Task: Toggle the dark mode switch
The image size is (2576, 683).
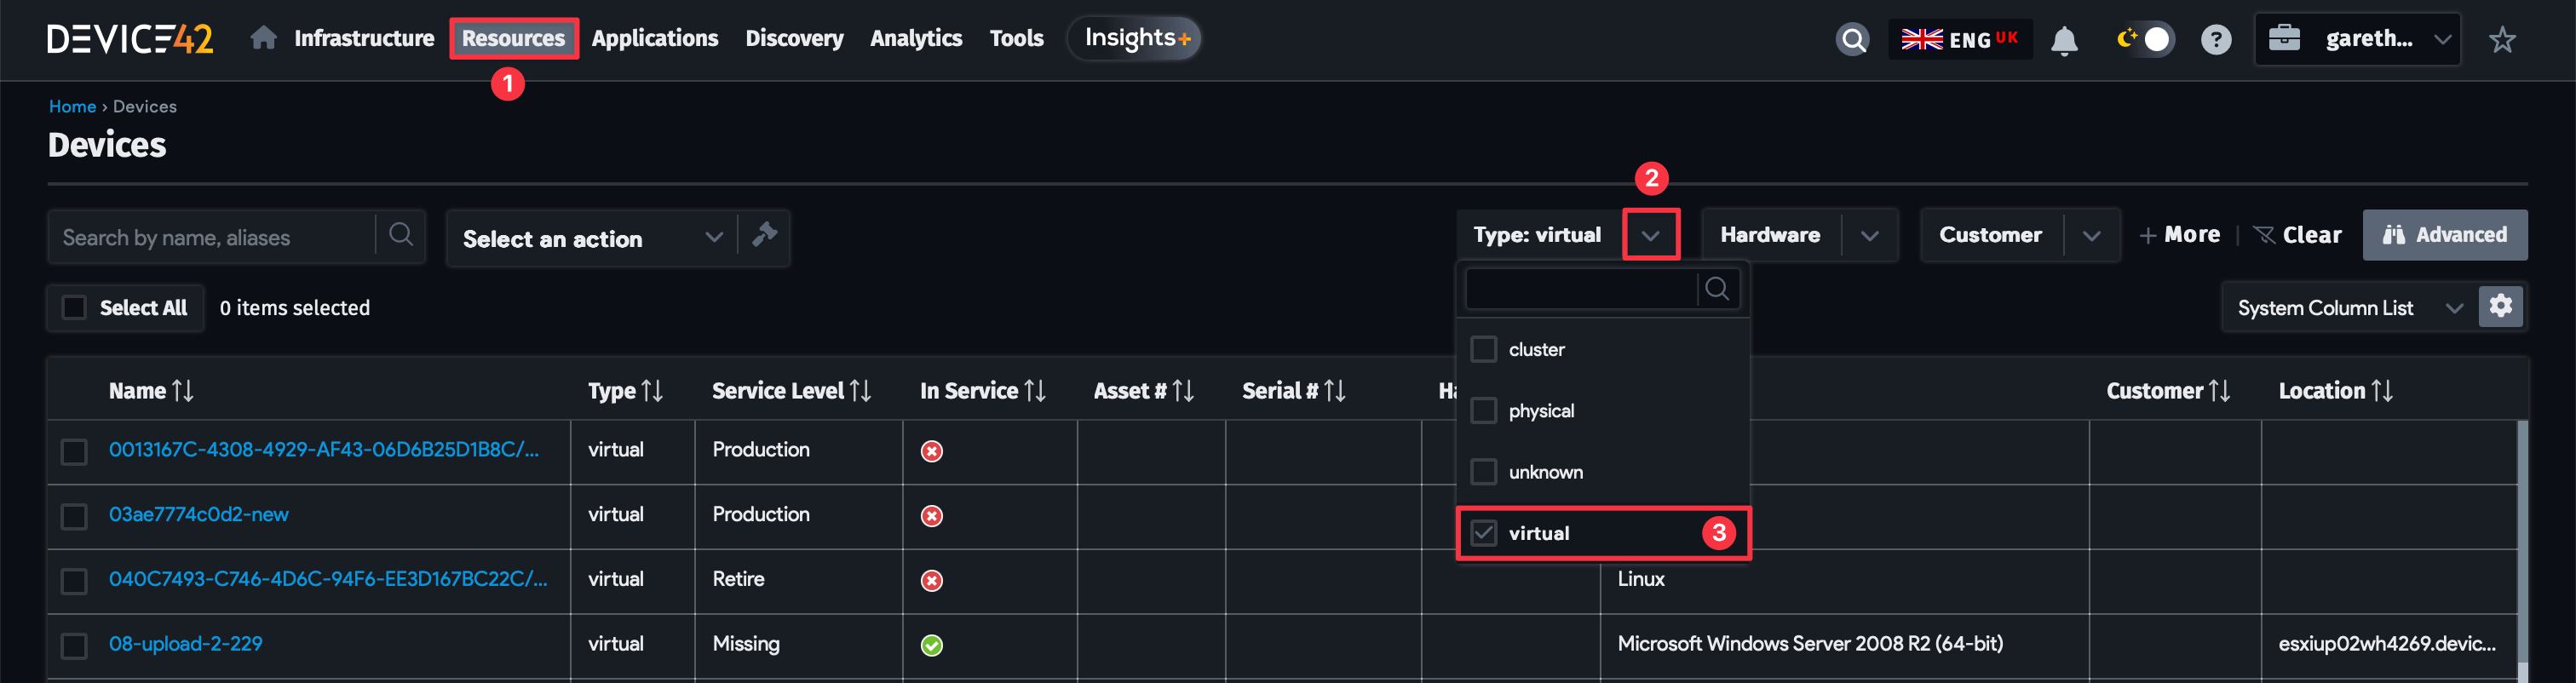Action: click(2145, 39)
